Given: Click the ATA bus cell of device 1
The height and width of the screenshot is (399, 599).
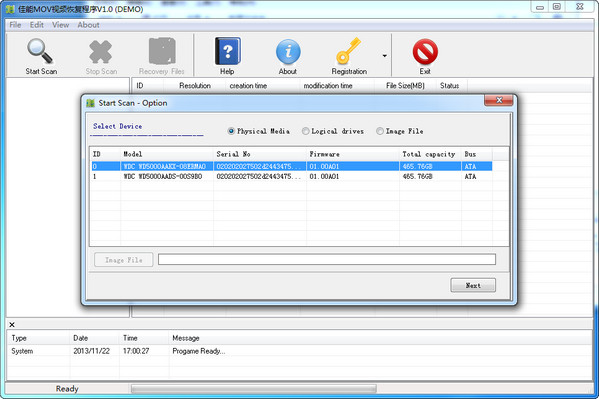Looking at the screenshot, I should (470, 176).
